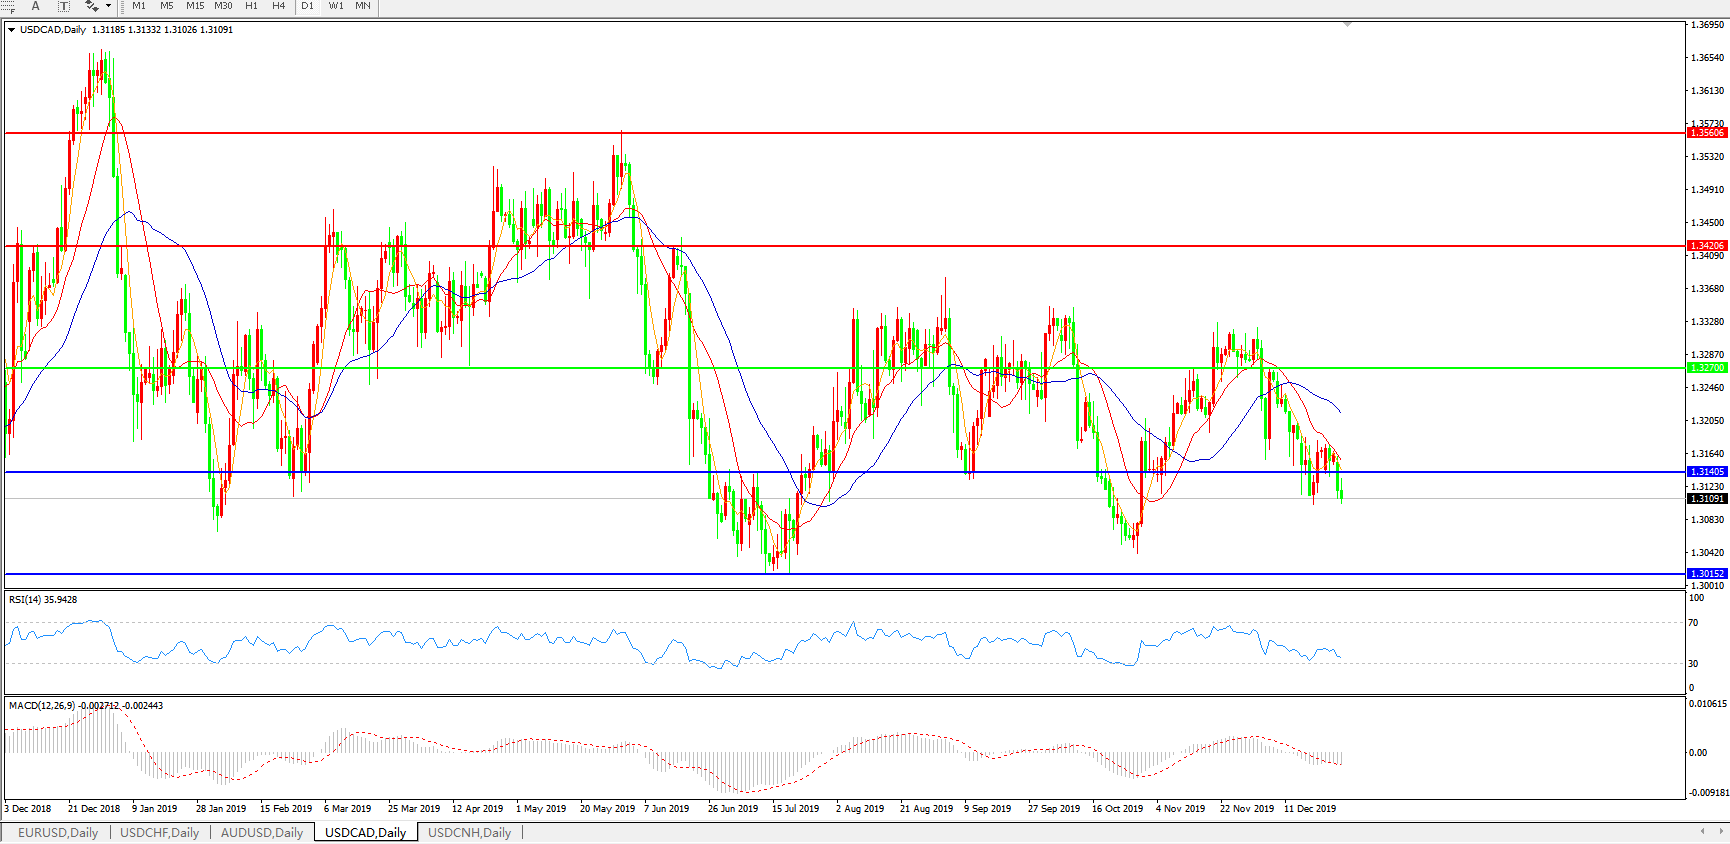
Task: Click the chart shift marker triangle
Action: tap(1347, 24)
